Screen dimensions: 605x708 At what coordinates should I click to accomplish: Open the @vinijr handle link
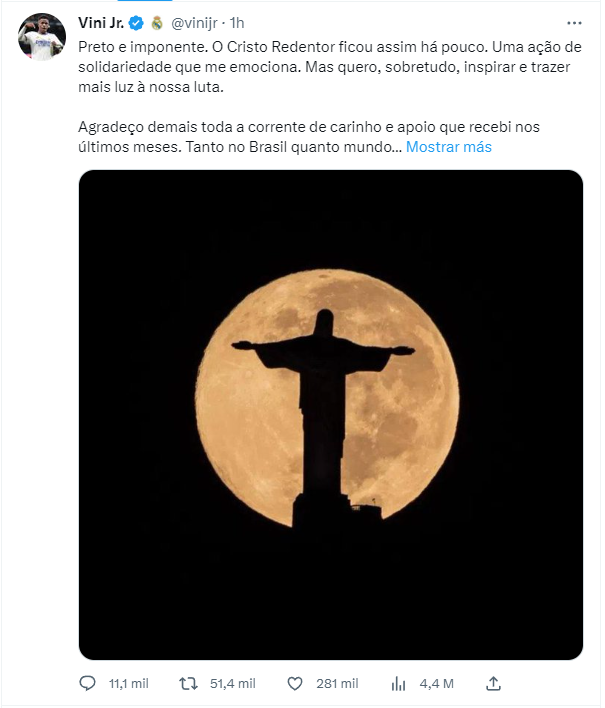pyautogui.click(x=194, y=23)
